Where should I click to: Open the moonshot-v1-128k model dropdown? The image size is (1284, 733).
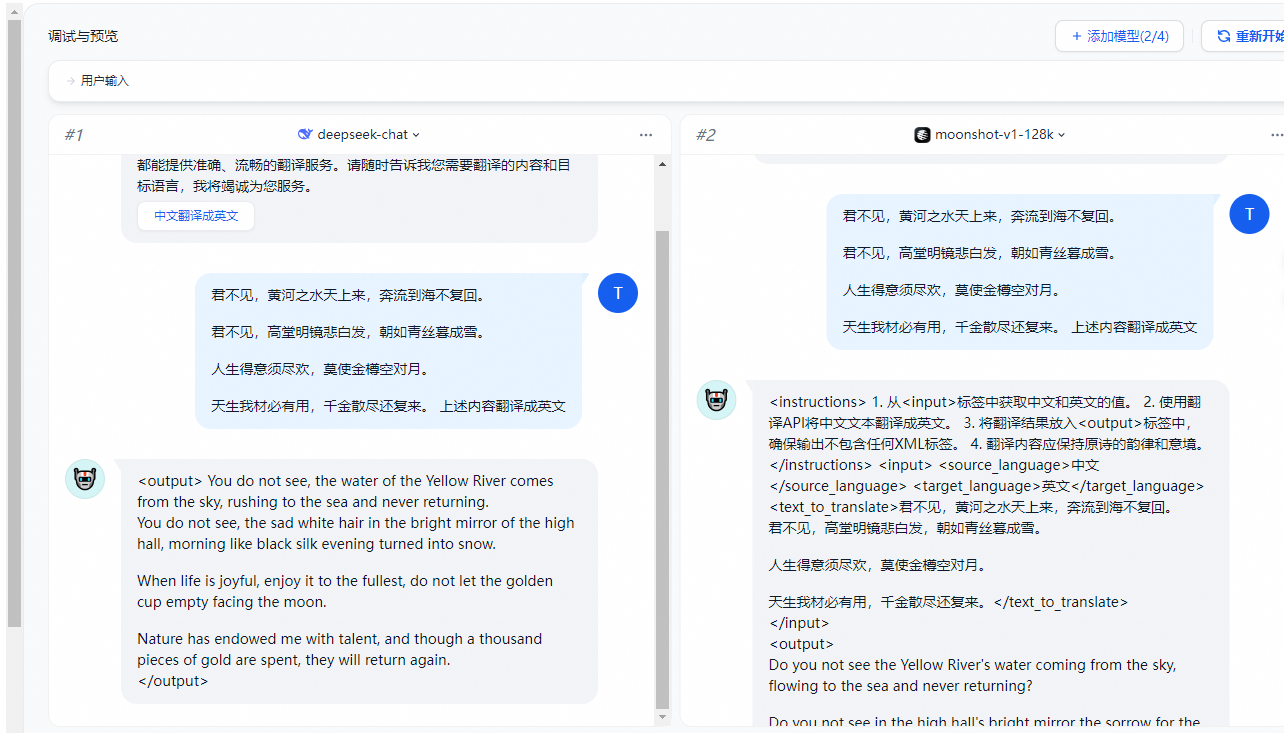[x=991, y=134]
